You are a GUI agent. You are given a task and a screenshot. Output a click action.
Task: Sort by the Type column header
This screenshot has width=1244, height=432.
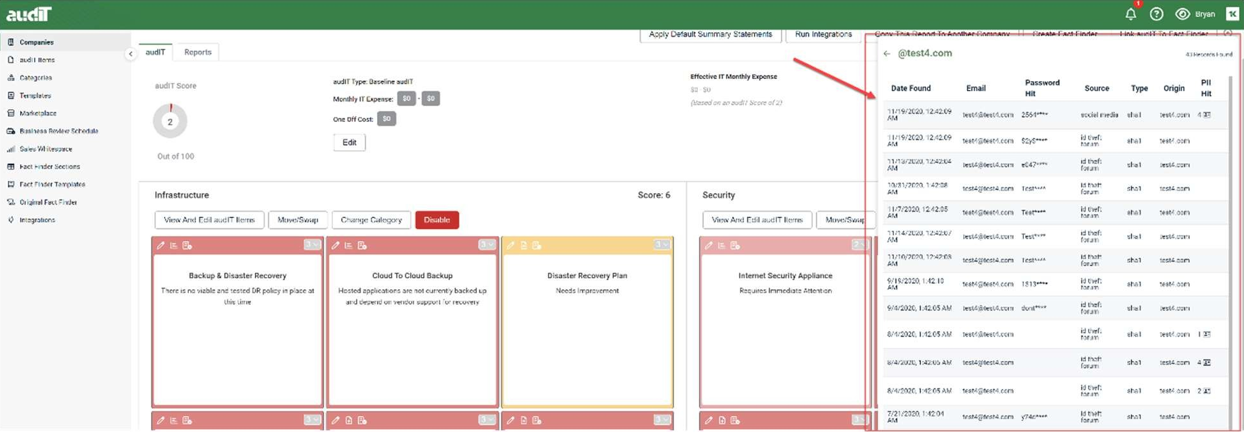coord(1139,88)
